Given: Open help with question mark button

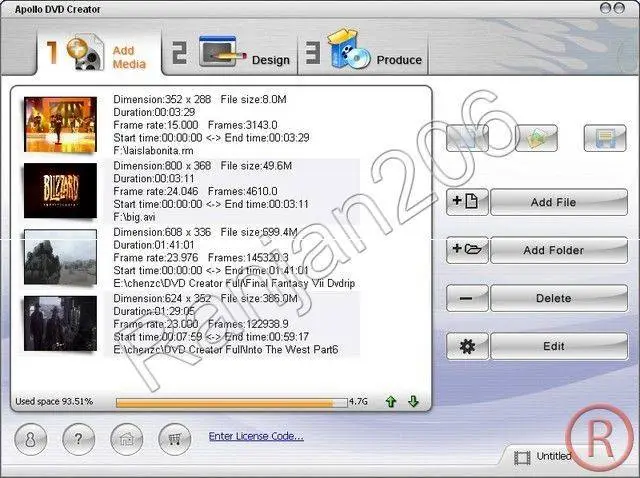Looking at the screenshot, I should pos(78,439).
